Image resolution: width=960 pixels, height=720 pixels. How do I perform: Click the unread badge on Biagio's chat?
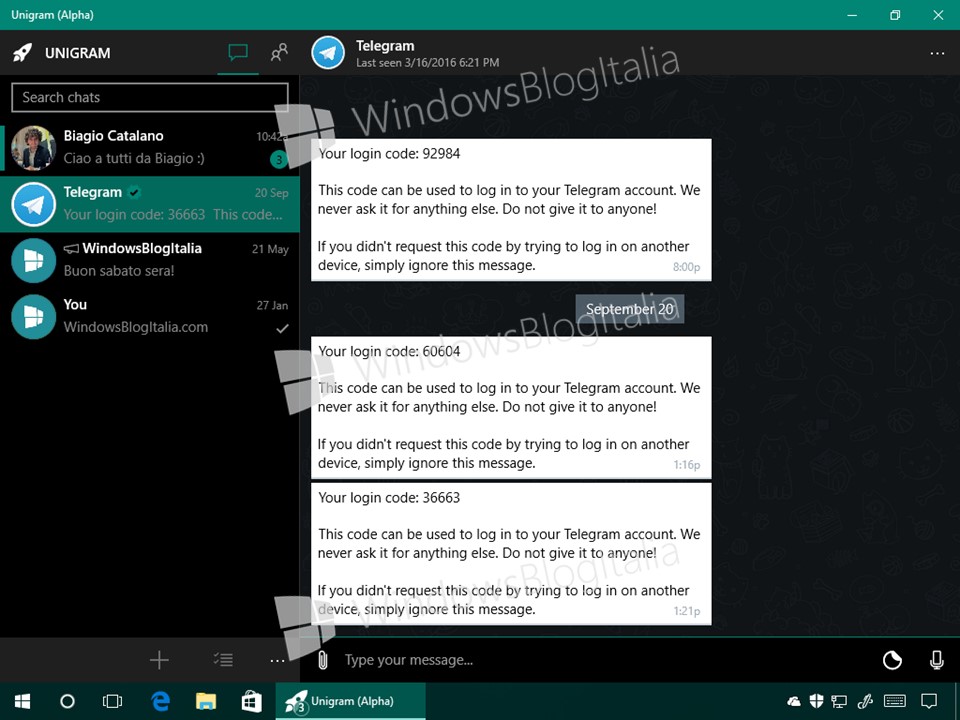279,160
